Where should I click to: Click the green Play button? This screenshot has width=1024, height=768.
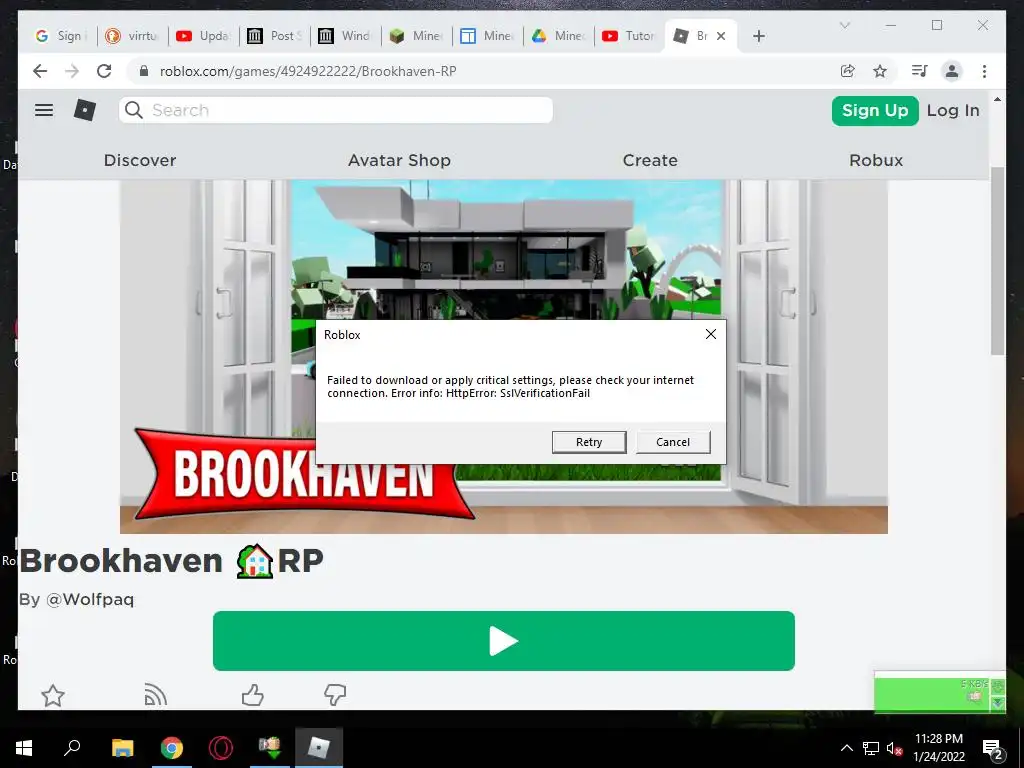(x=504, y=641)
